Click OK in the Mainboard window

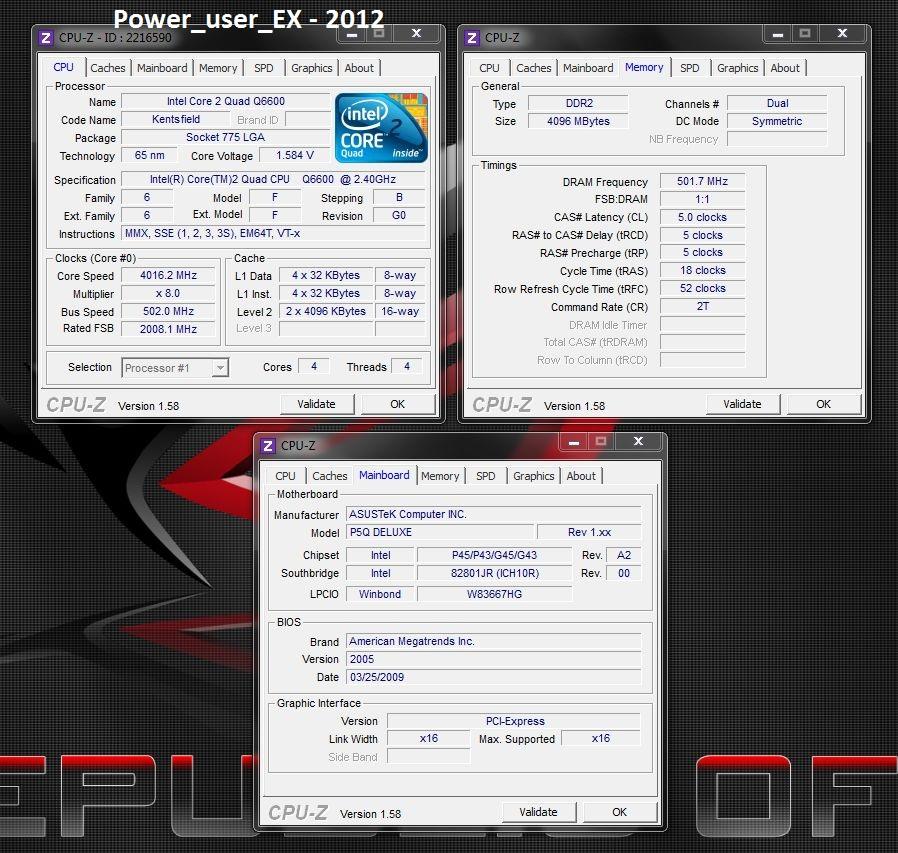pyautogui.click(x=620, y=812)
